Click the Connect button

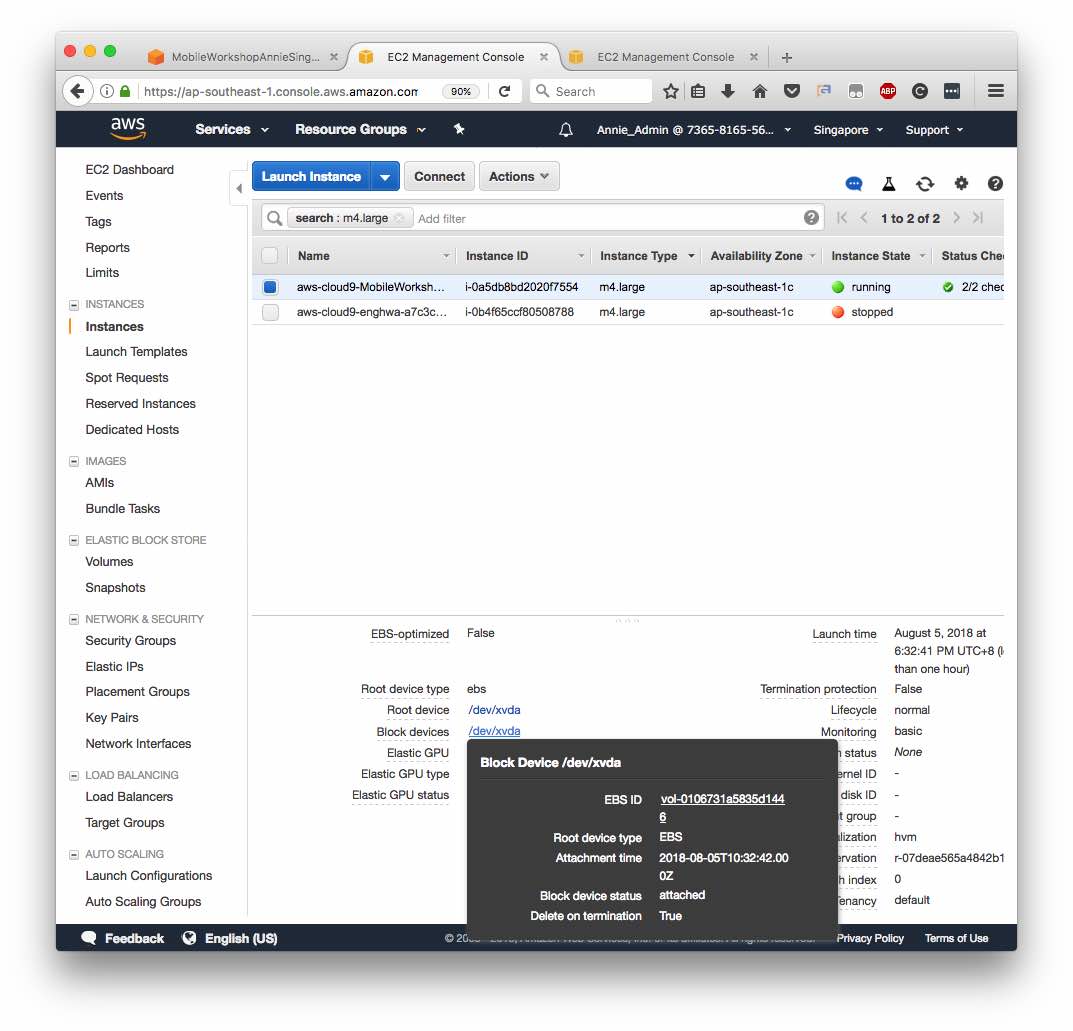439,177
